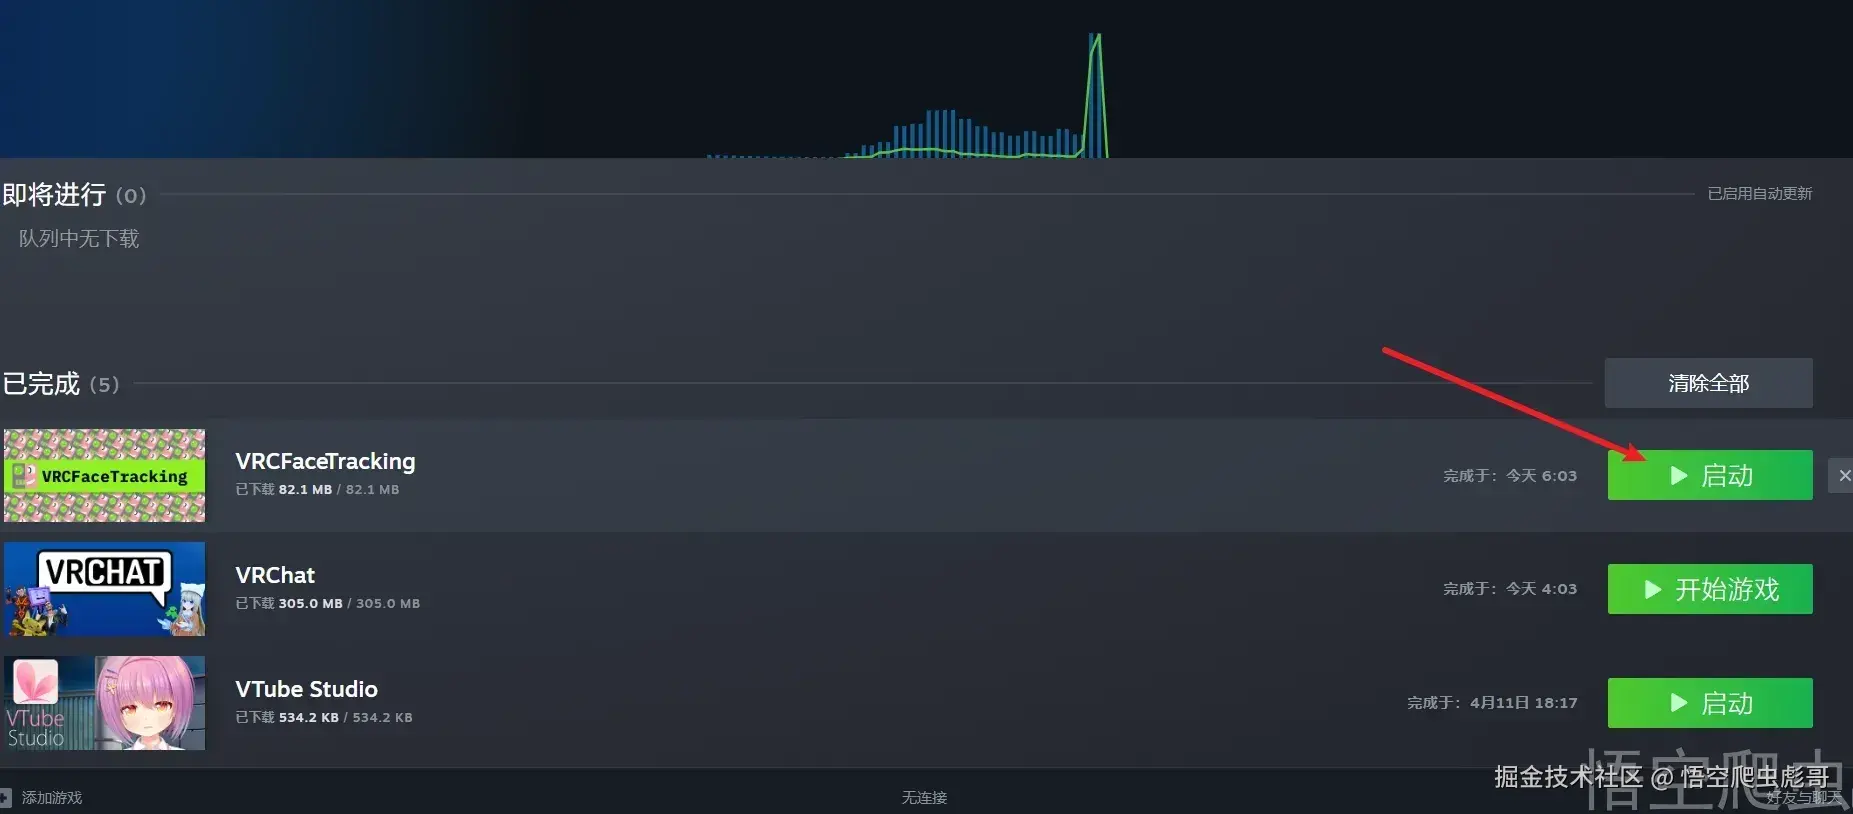
Task: Launch VTube Studio with its 启动 button
Action: coord(1710,703)
